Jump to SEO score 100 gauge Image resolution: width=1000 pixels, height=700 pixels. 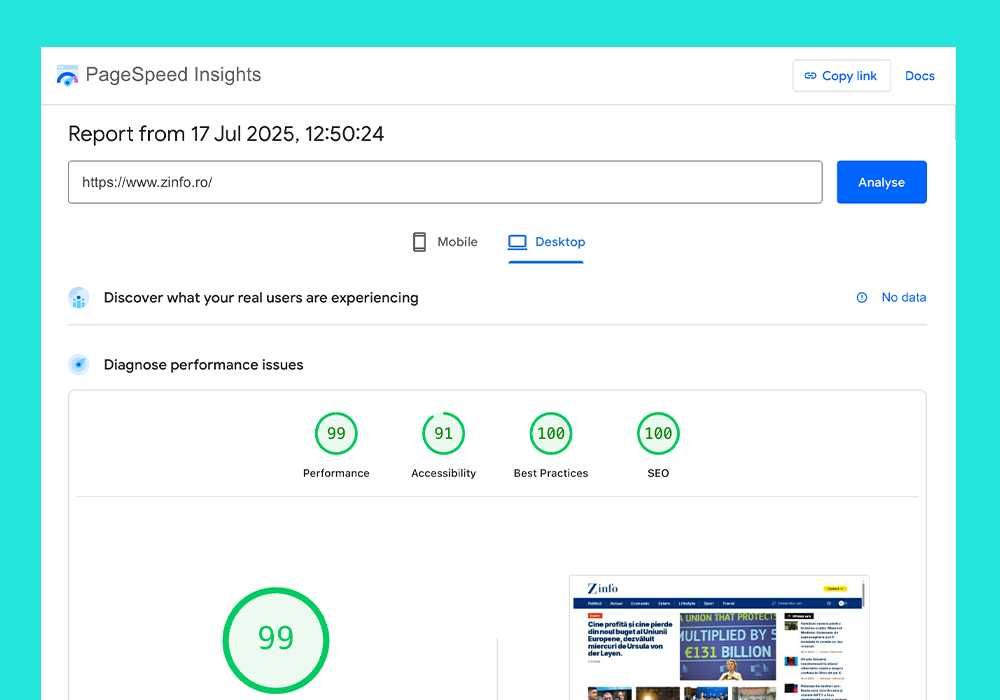(x=658, y=434)
